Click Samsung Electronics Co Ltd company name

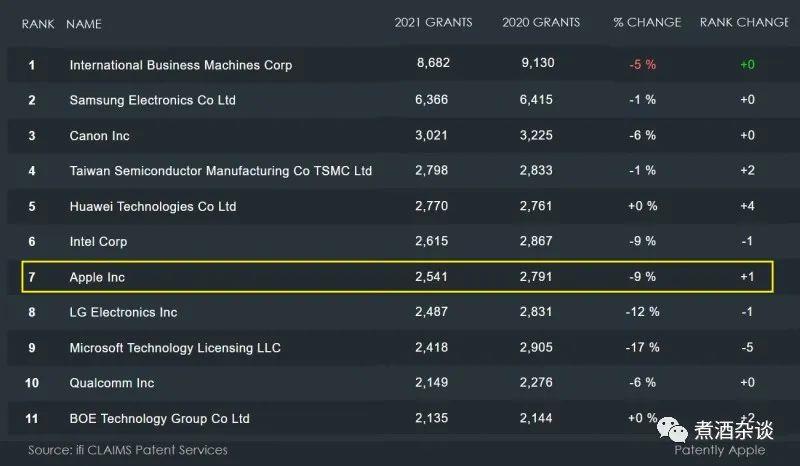(x=152, y=100)
